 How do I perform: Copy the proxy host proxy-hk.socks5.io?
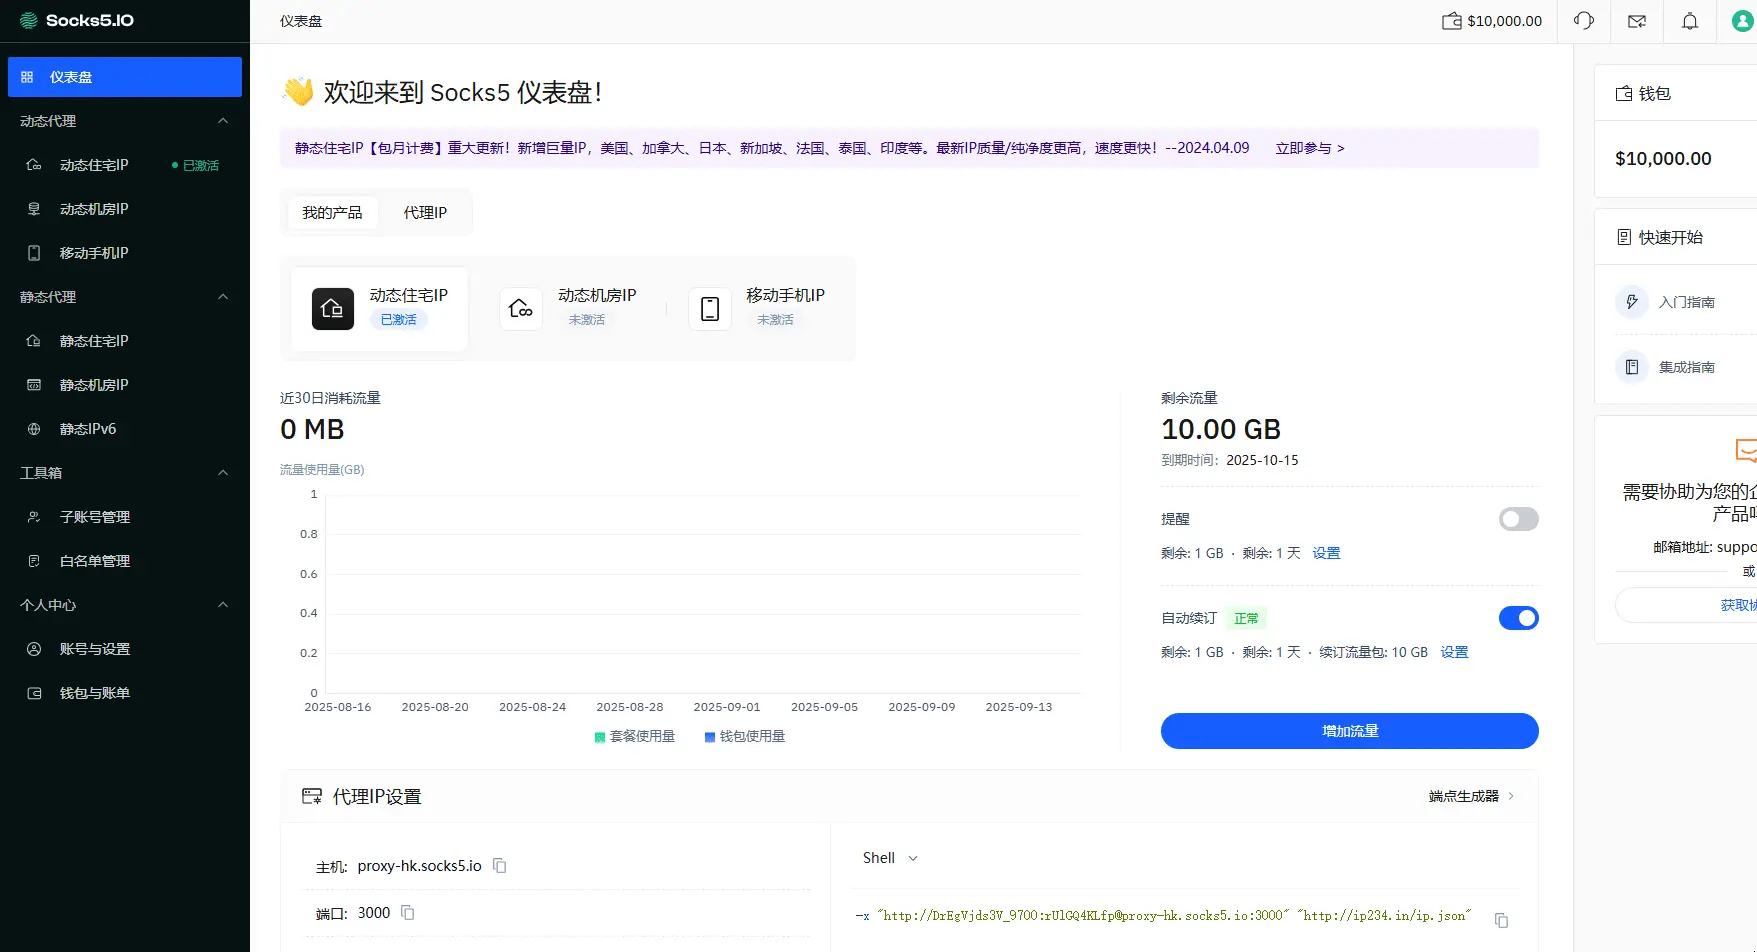click(x=500, y=866)
